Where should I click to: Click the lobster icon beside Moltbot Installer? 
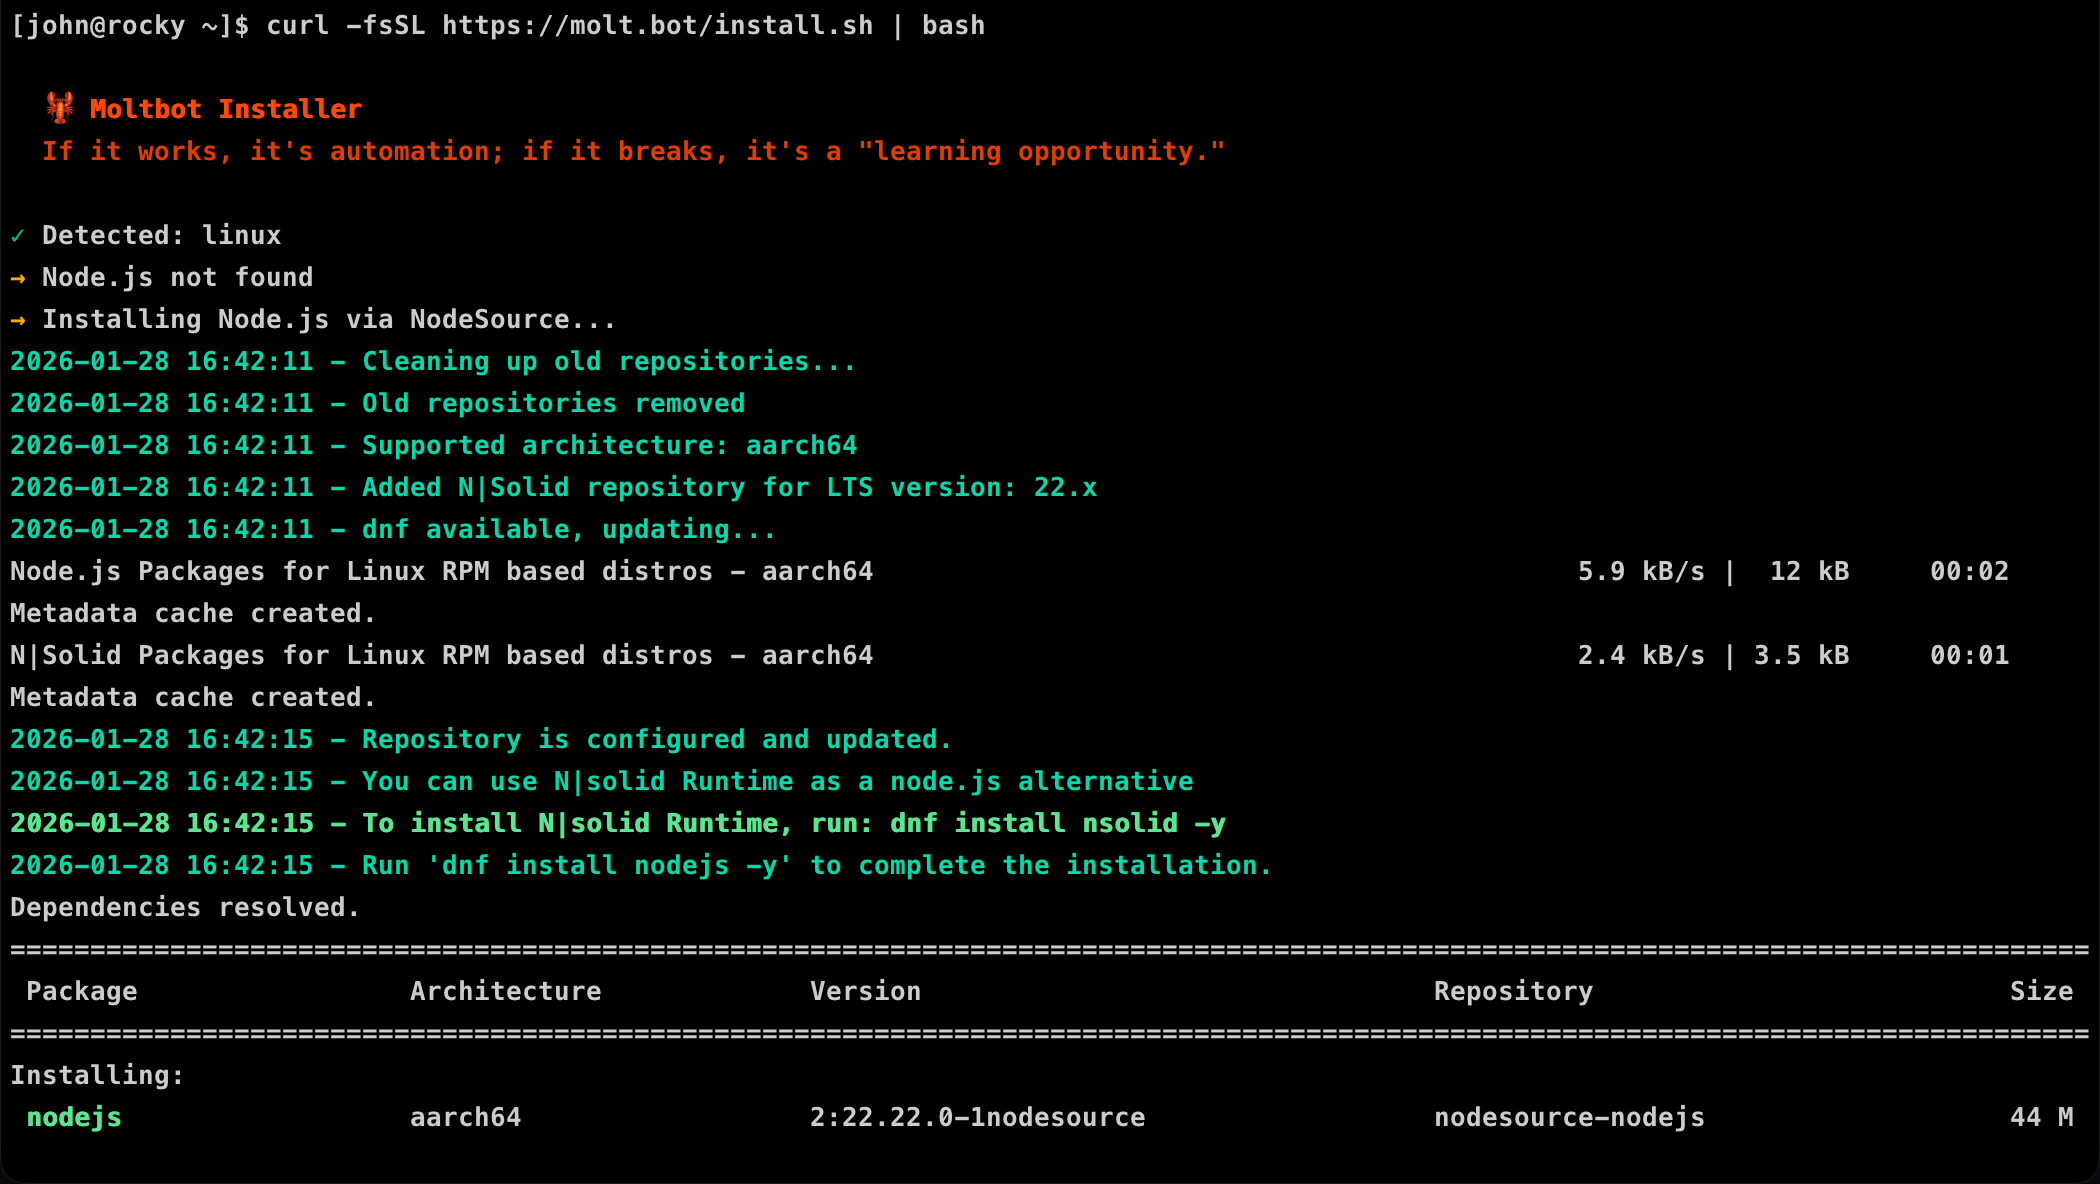click(60, 108)
